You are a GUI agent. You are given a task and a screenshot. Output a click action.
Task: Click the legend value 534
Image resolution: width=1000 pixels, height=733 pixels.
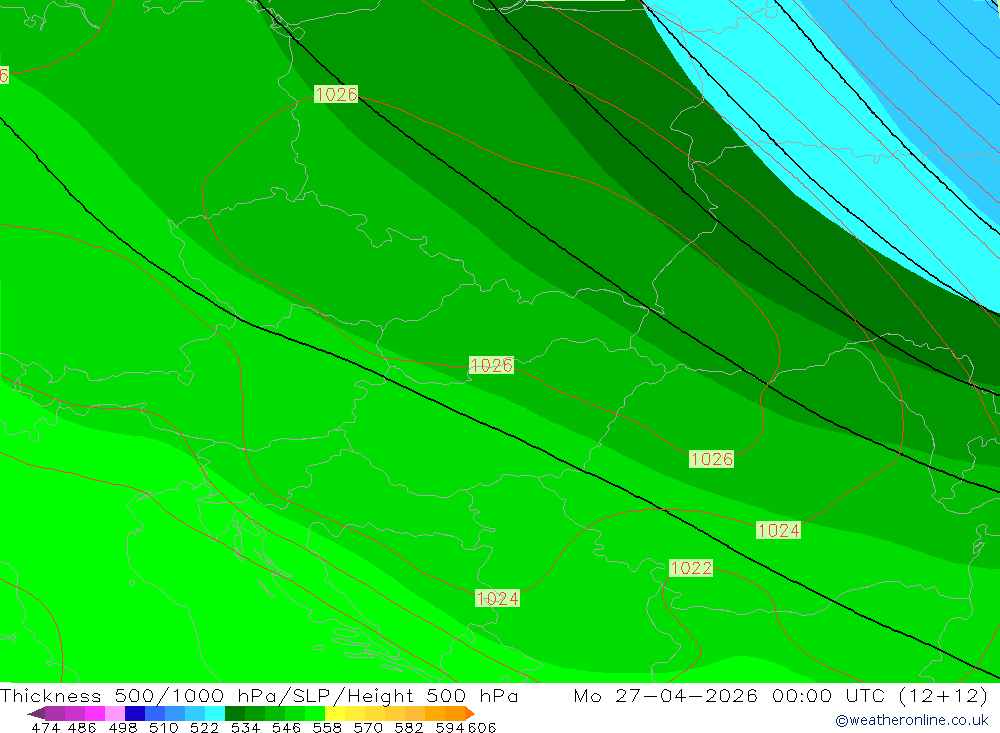245,727
